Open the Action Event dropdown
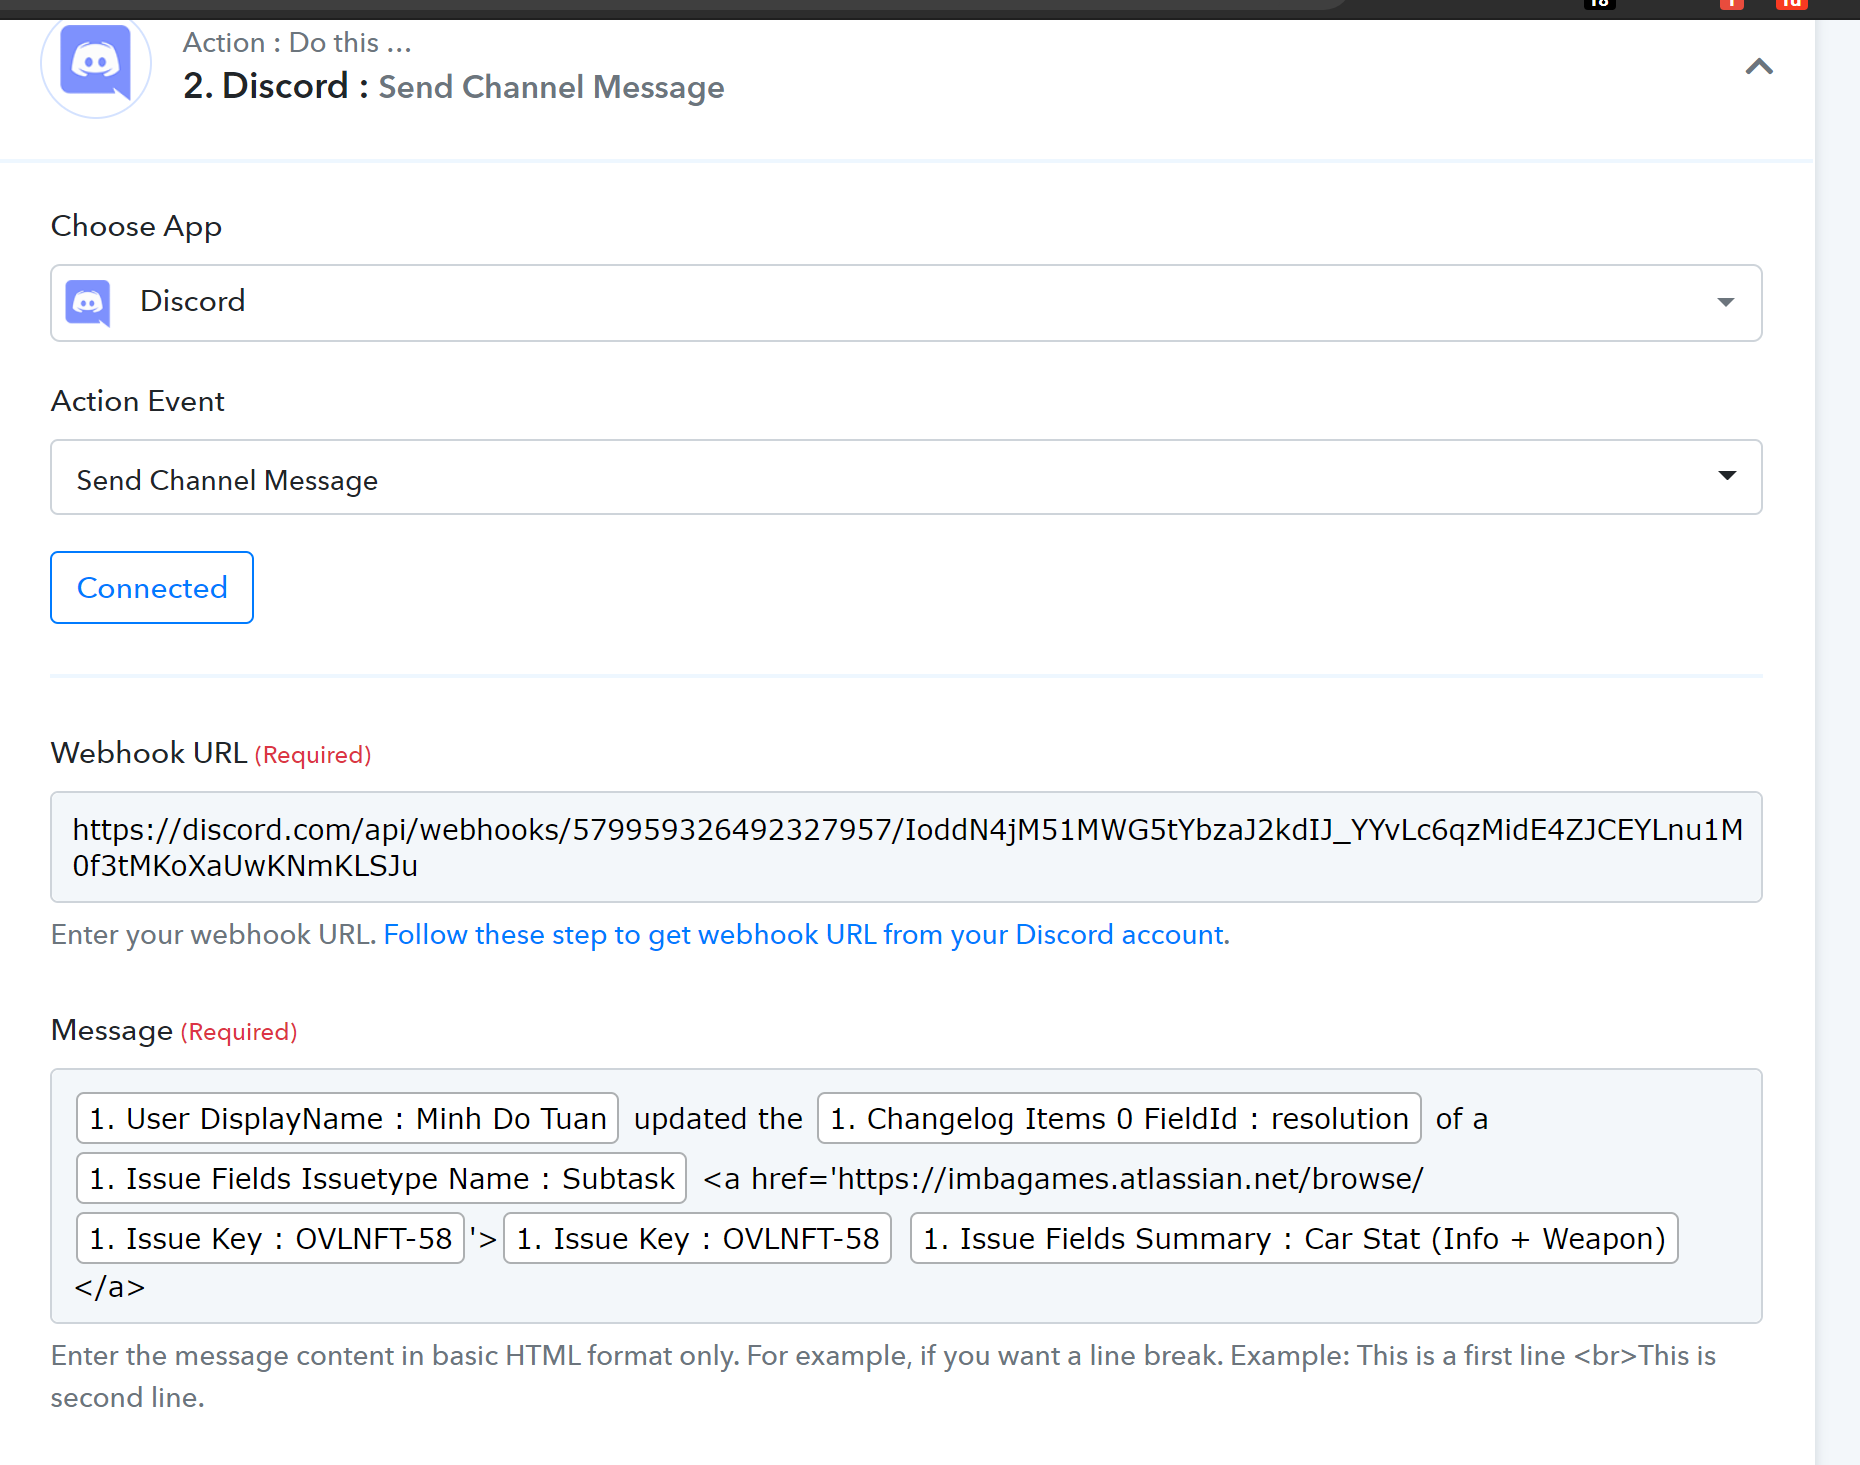 click(x=906, y=477)
